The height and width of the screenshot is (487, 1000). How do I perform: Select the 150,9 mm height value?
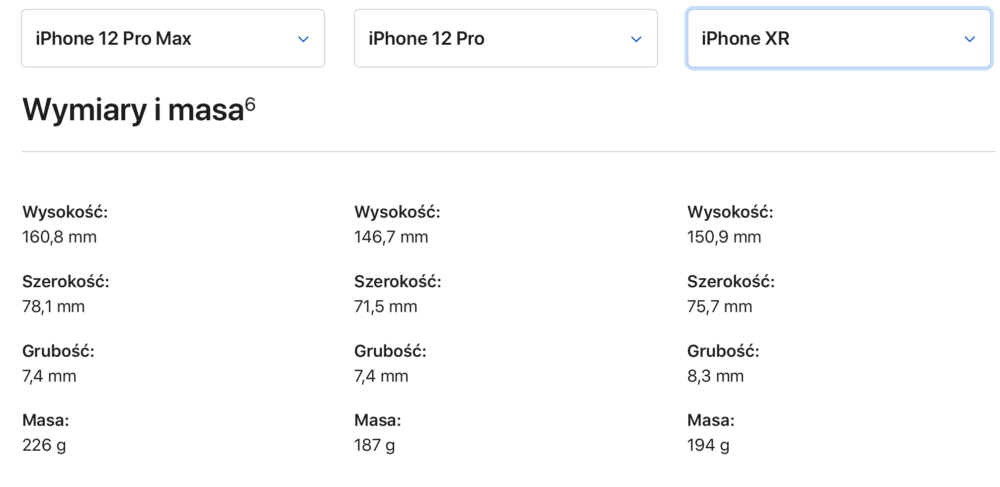pos(724,238)
